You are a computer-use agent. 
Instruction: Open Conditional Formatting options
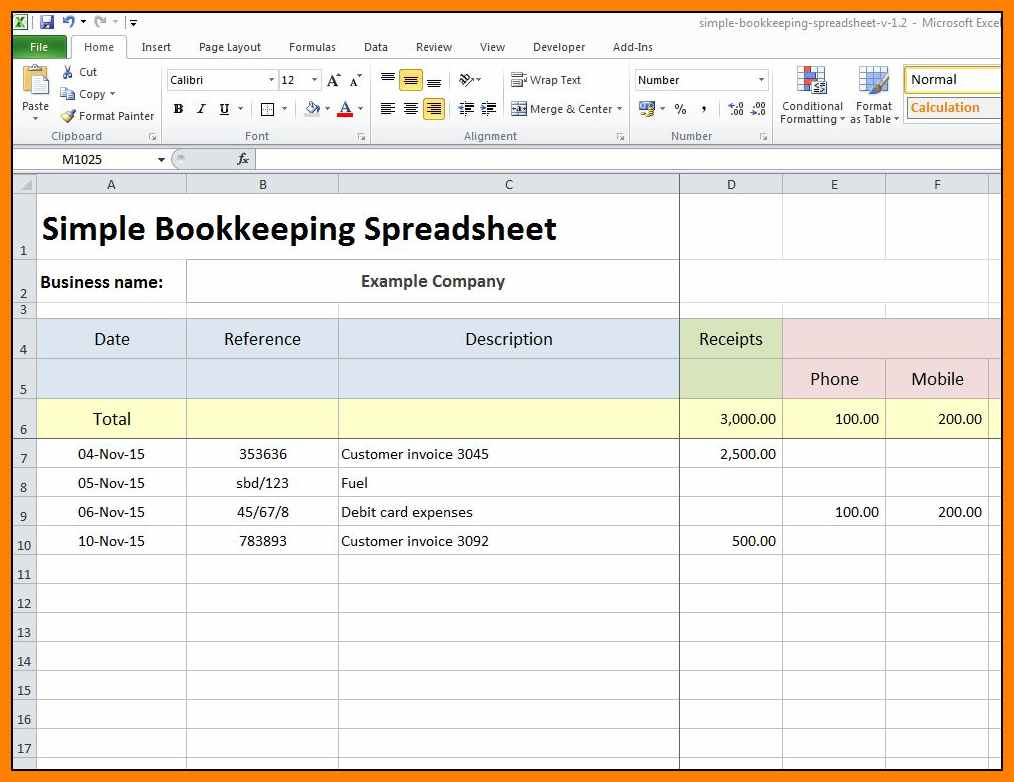click(x=812, y=96)
